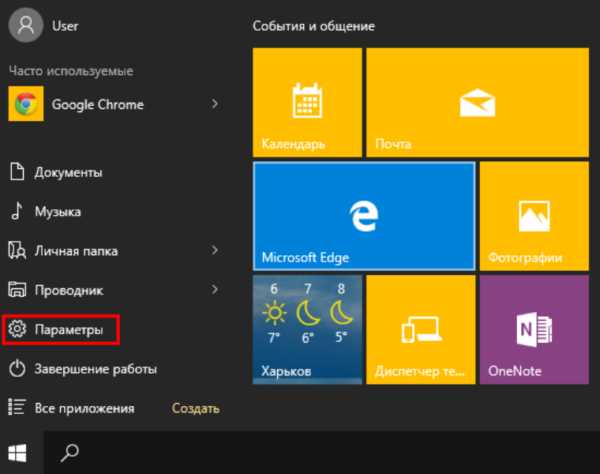The height and width of the screenshot is (474, 600).
Task: Expand the Личная папка submenu arrow
Action: click(x=215, y=251)
